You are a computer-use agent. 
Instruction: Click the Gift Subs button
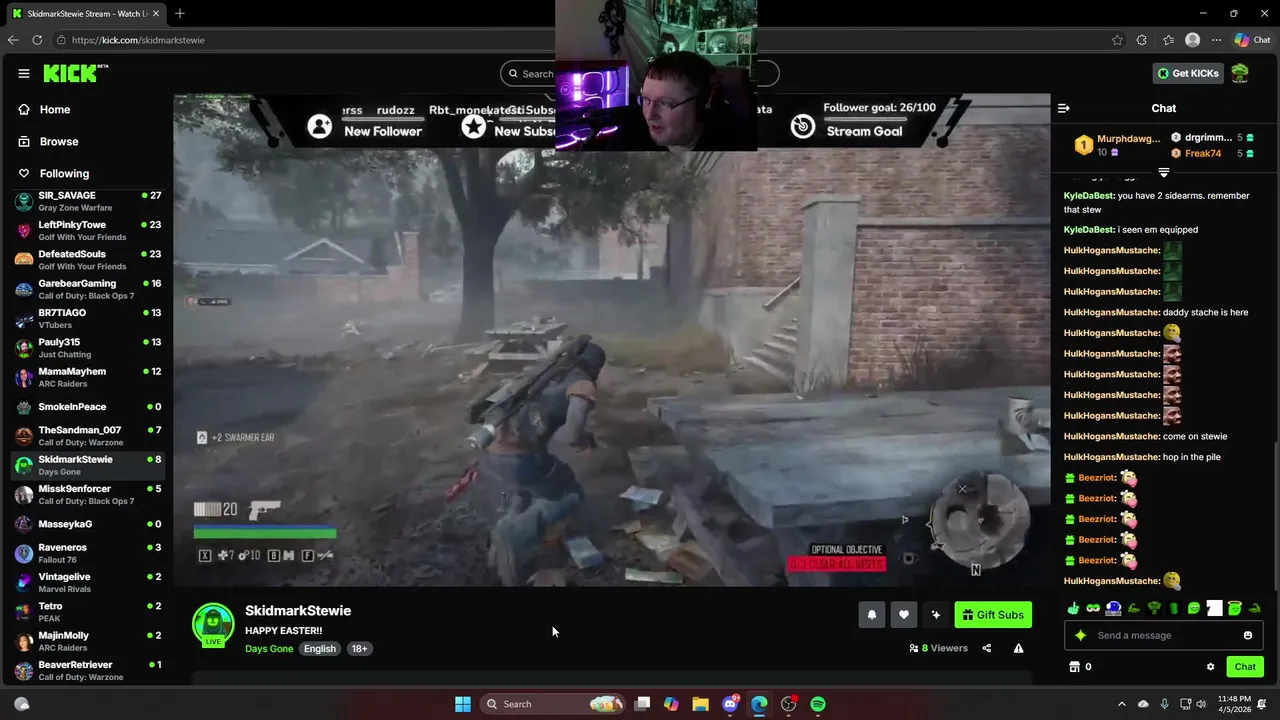993,615
